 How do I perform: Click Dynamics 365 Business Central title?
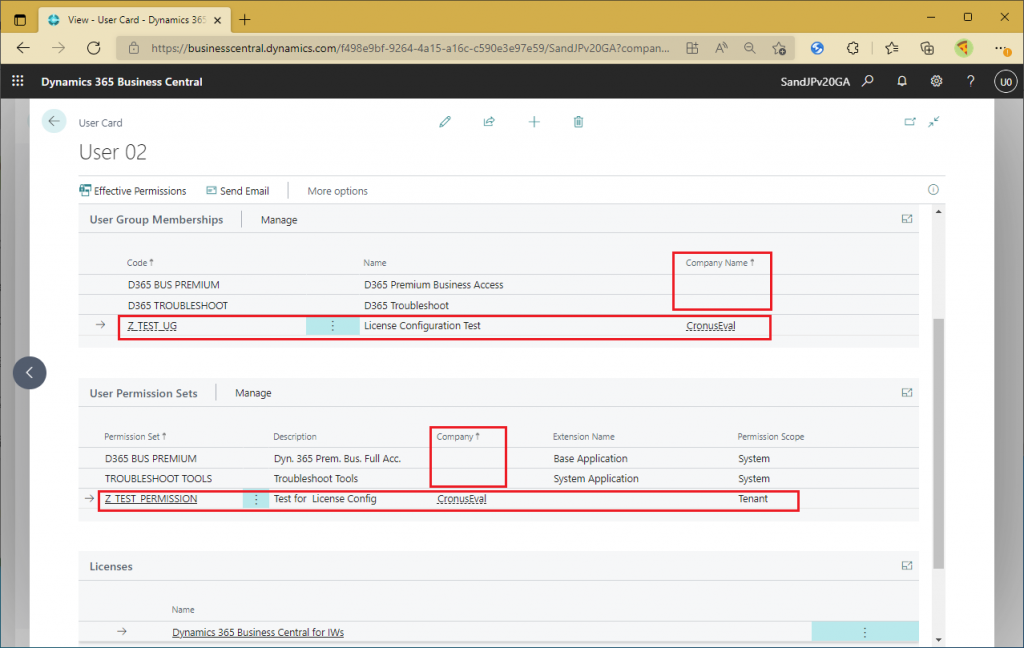(121, 82)
